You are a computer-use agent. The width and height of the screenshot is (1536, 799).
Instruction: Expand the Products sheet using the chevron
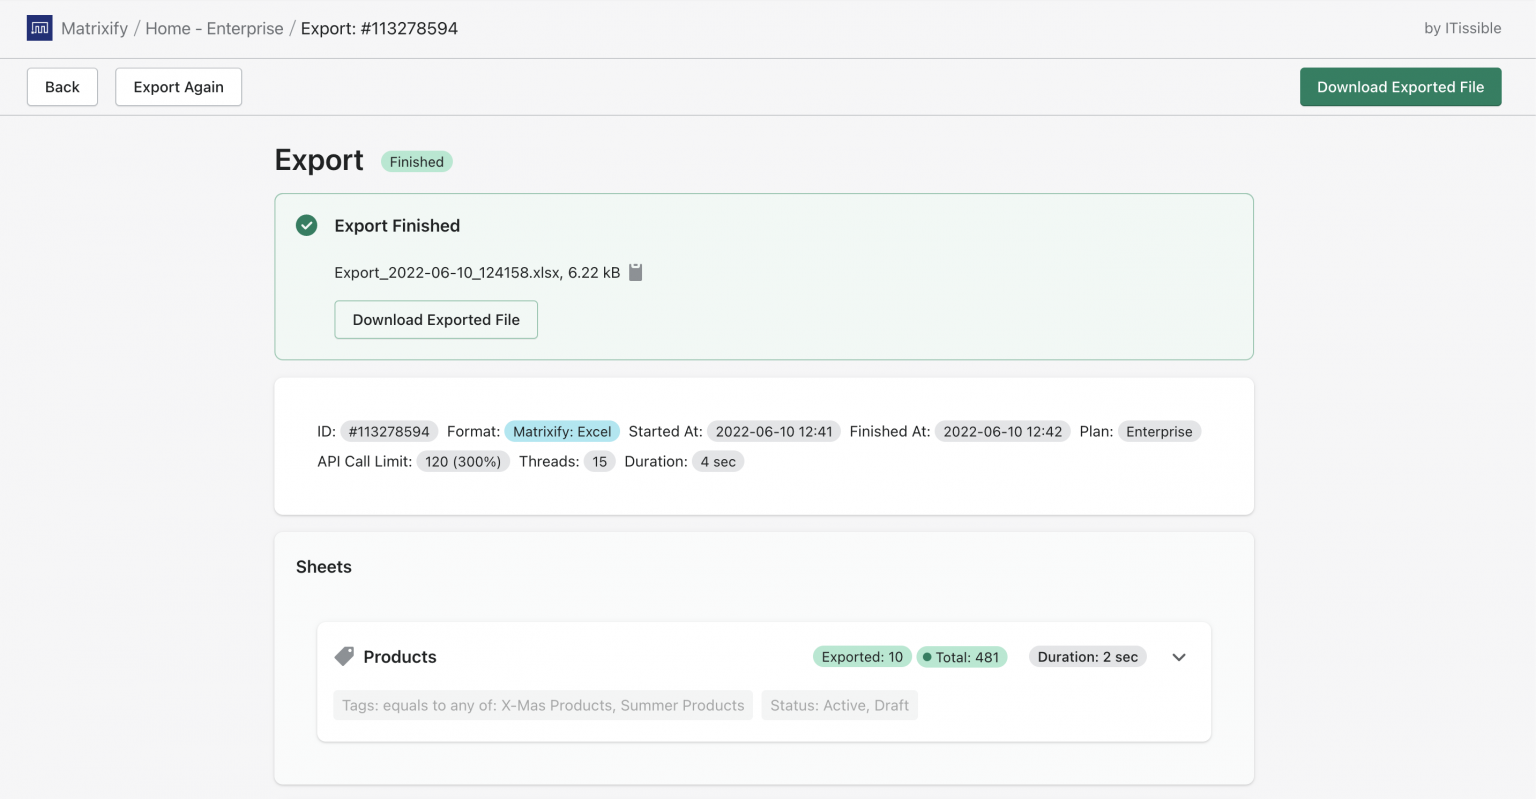click(1178, 657)
